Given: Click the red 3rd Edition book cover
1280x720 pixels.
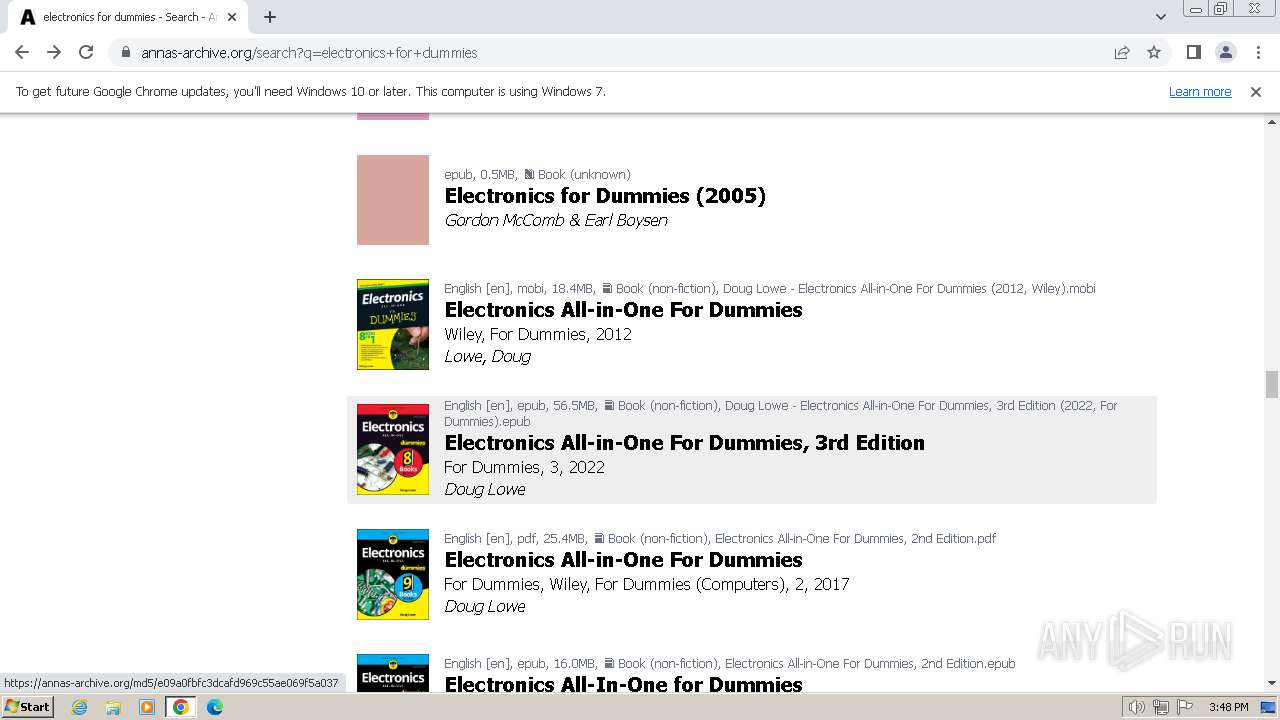Looking at the screenshot, I should coord(393,449).
